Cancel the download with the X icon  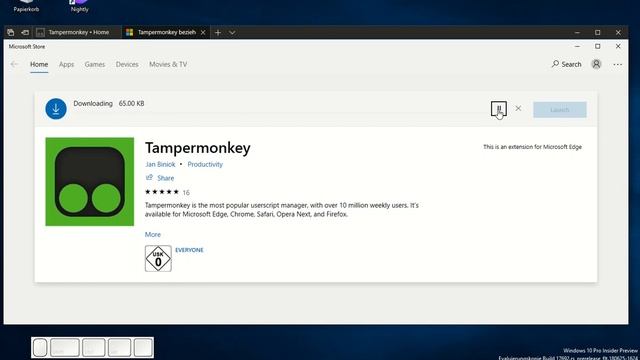(518, 108)
